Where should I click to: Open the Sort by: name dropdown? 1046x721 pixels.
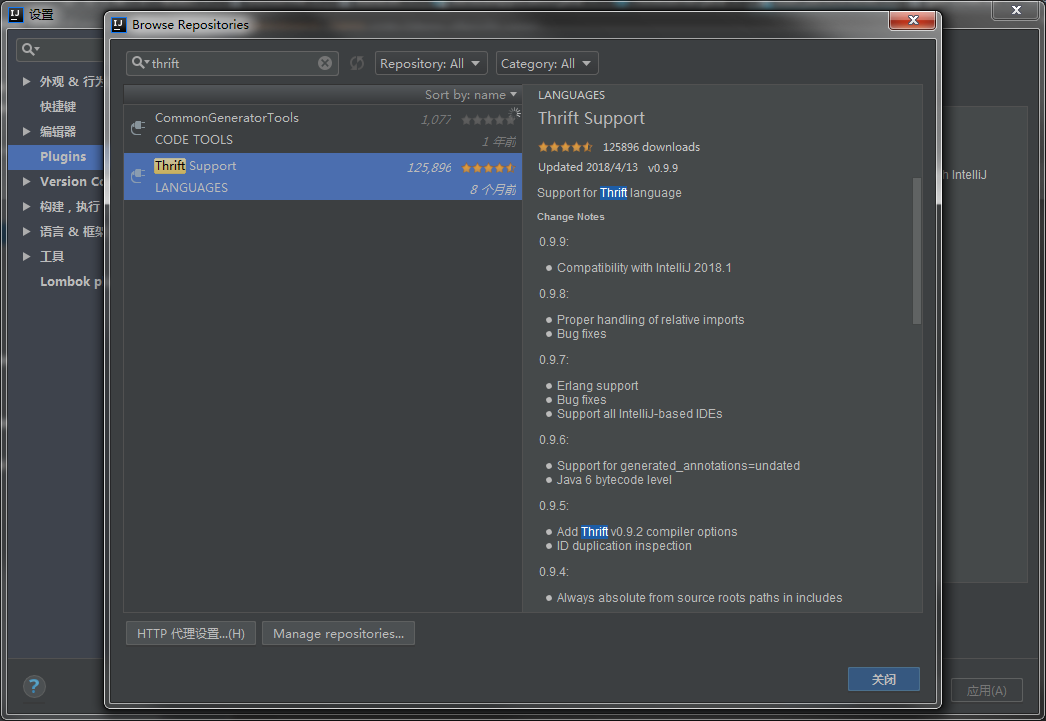470,95
